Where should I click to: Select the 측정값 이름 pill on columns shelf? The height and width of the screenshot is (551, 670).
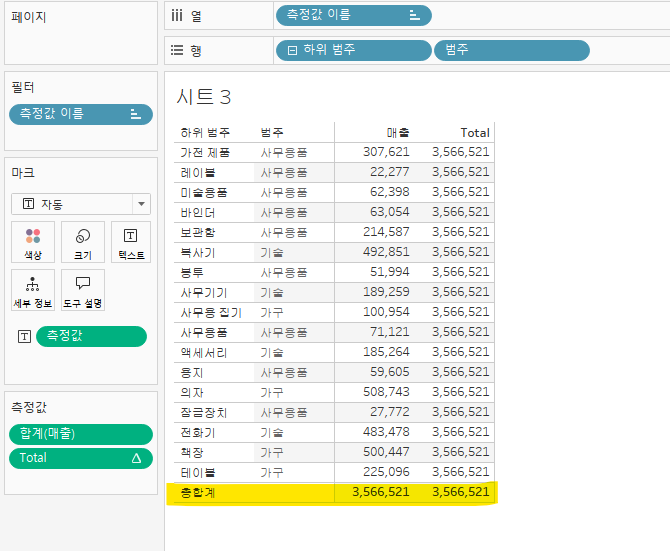354,16
